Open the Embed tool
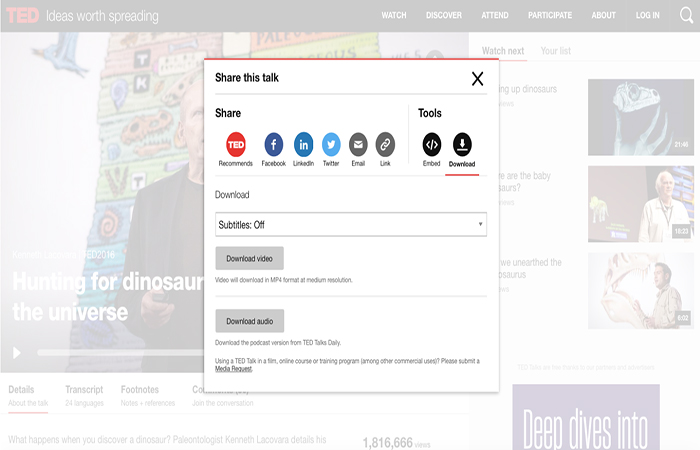The height and width of the screenshot is (450, 700). [432, 145]
